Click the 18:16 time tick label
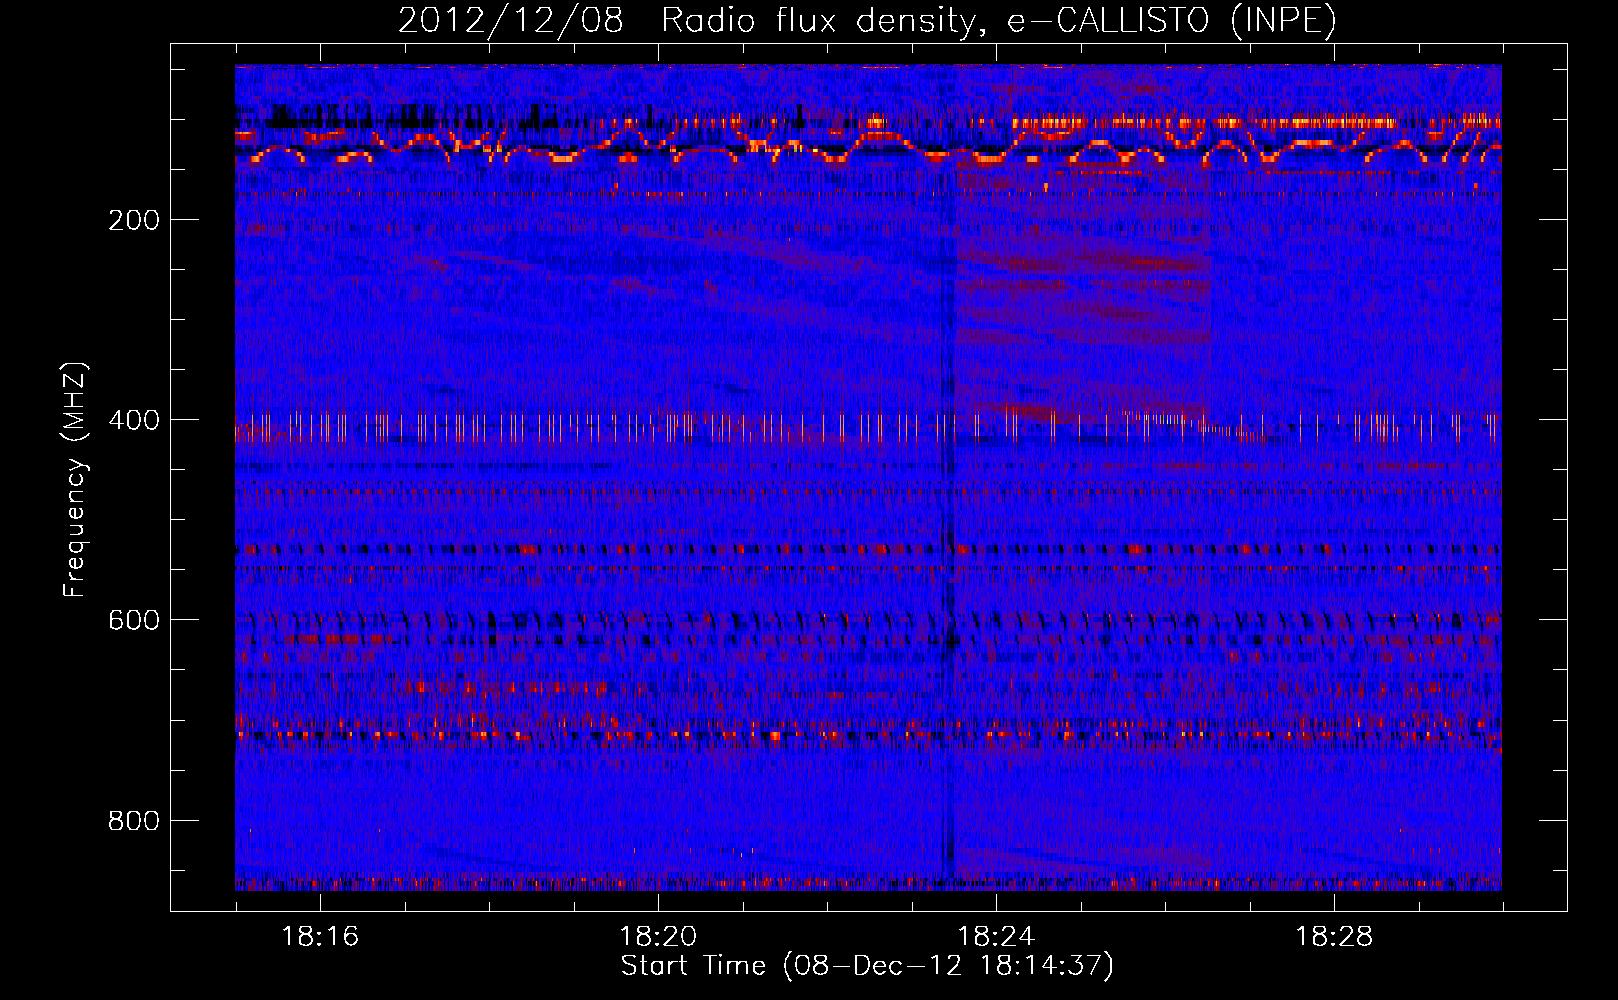This screenshot has width=1618, height=1000. pos(320,936)
